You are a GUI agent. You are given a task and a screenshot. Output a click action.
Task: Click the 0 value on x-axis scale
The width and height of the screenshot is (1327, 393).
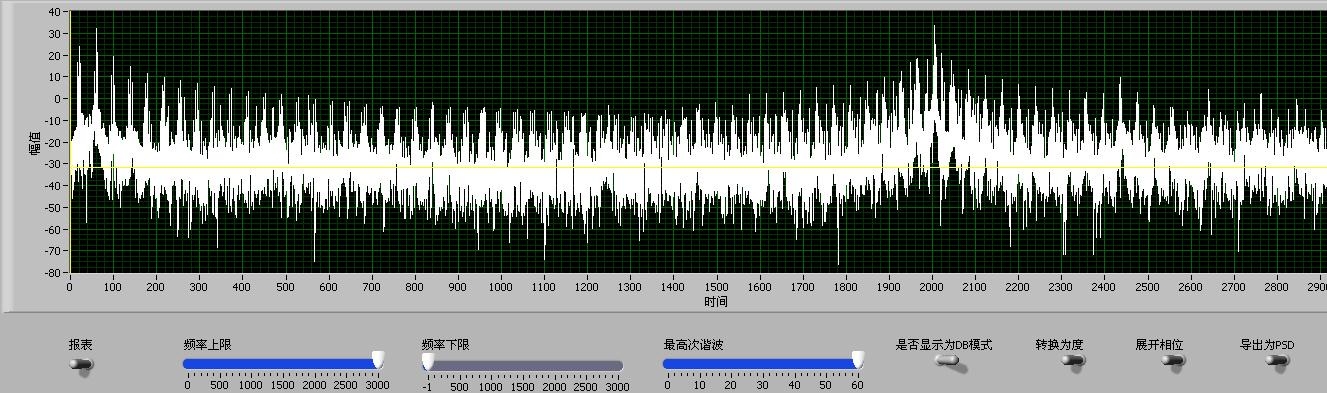(x=69, y=287)
